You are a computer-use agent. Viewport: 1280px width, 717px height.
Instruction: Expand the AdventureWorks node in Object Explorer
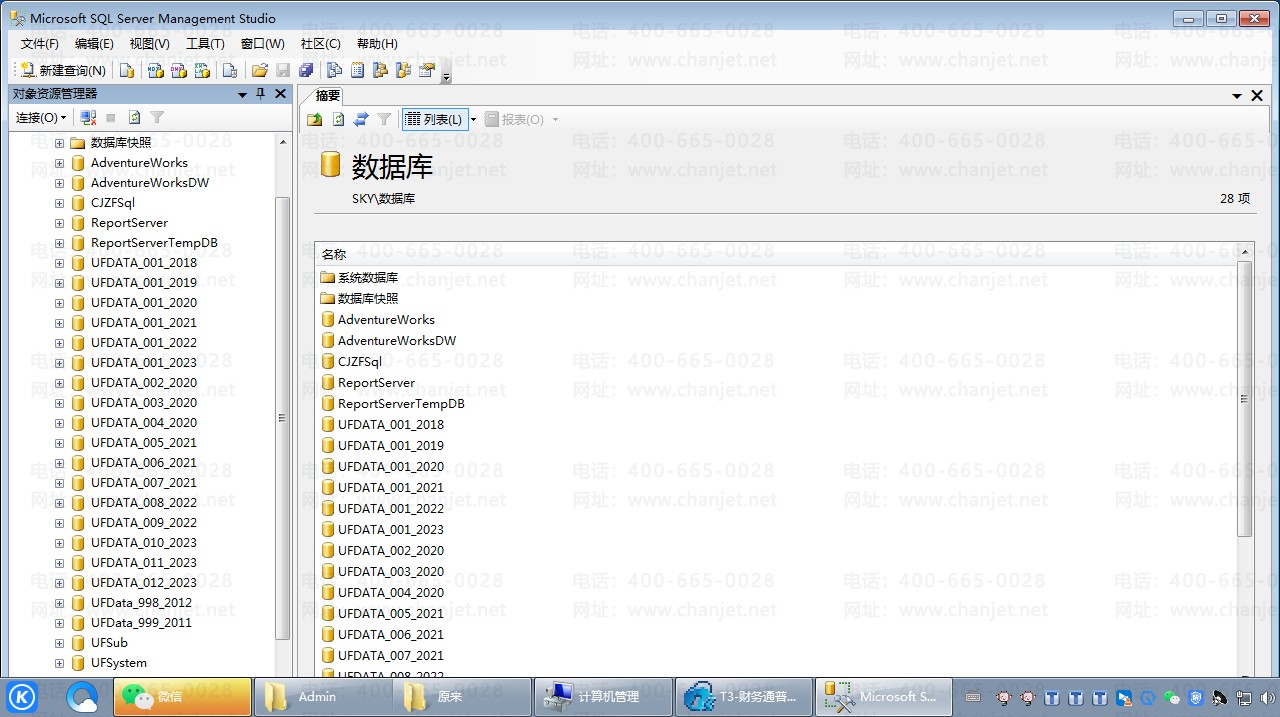59,163
